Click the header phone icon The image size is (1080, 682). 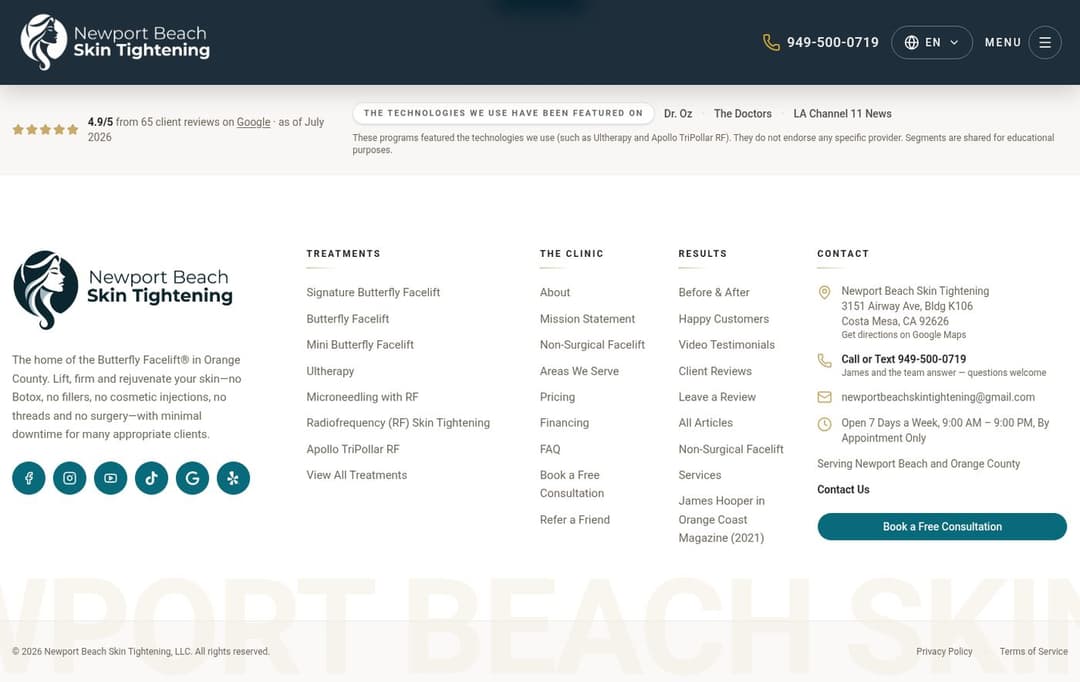click(771, 42)
